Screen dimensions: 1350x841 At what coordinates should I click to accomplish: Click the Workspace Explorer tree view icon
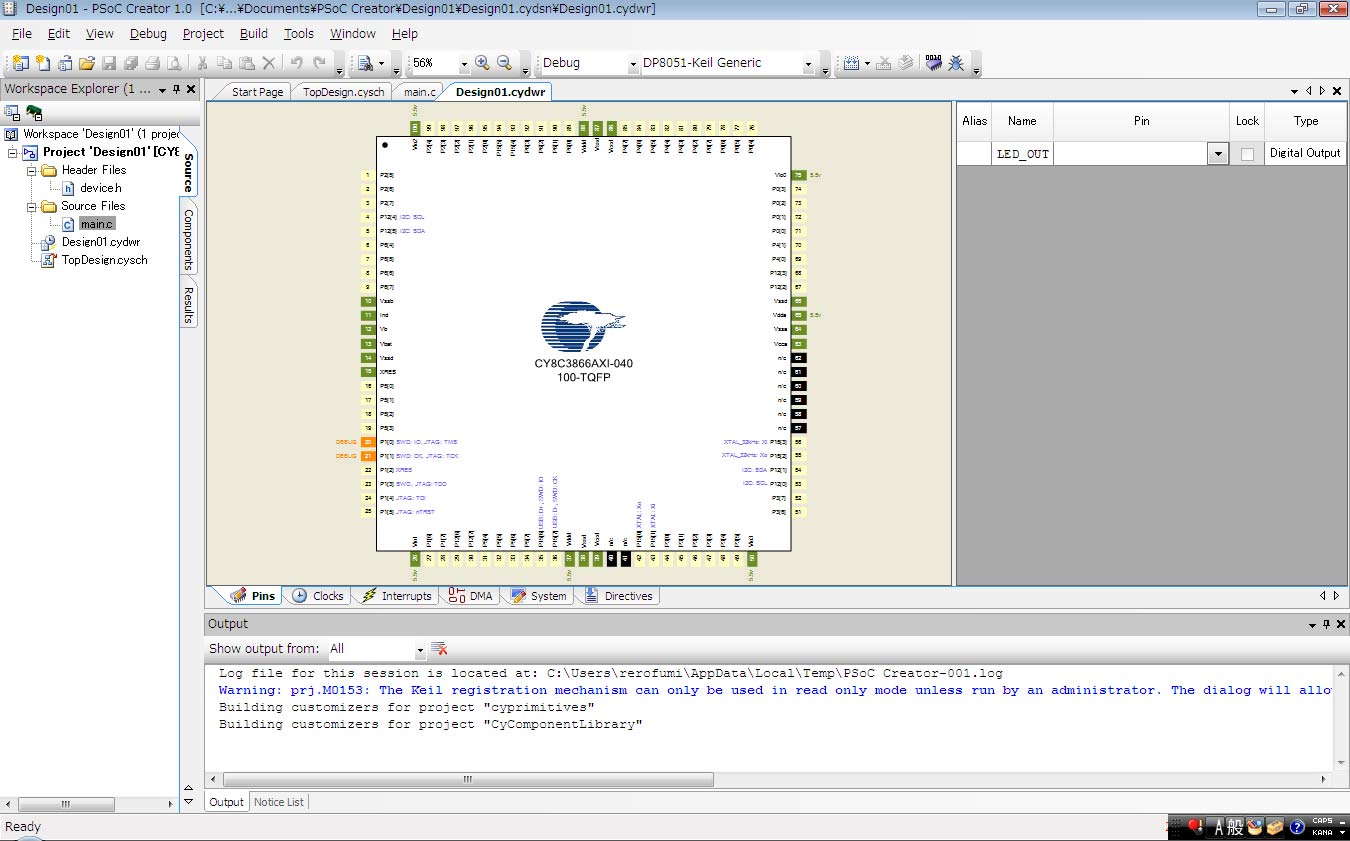(x=13, y=112)
